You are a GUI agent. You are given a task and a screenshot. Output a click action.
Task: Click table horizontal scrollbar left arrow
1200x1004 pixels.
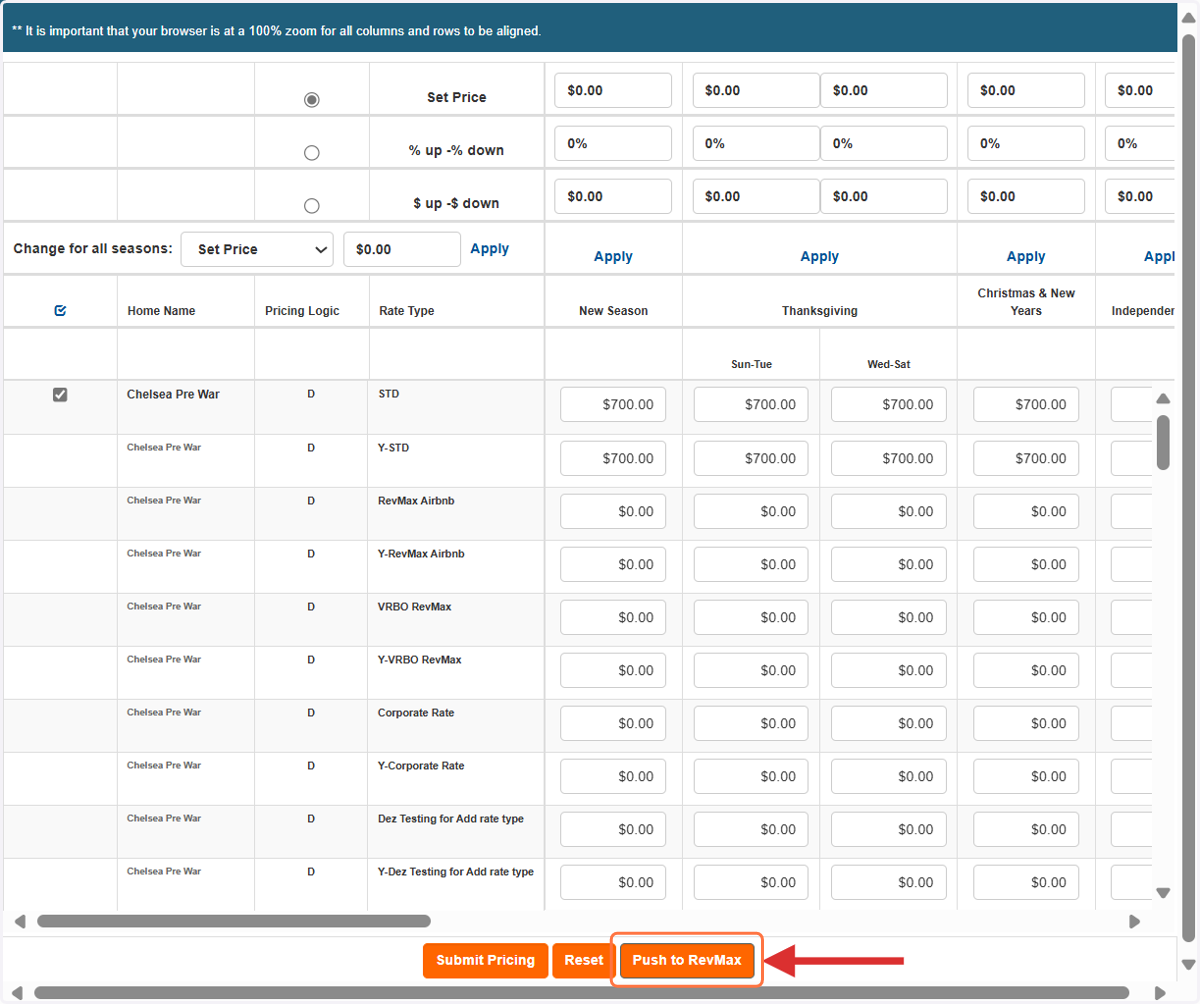pyautogui.click(x=19, y=921)
